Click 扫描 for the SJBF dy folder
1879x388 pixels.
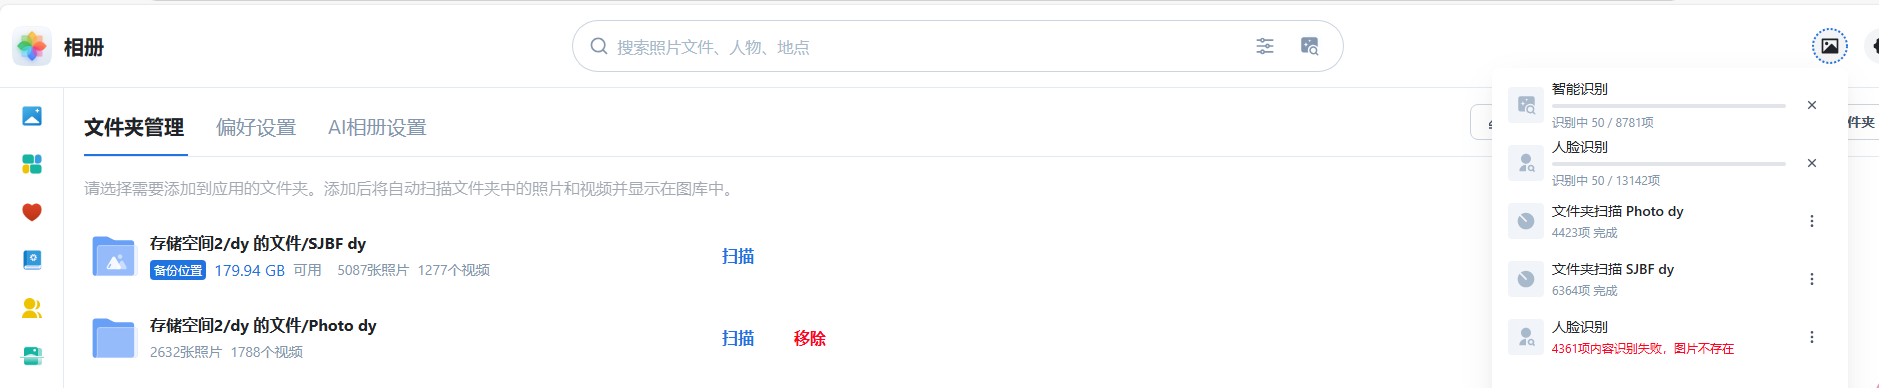click(x=738, y=256)
